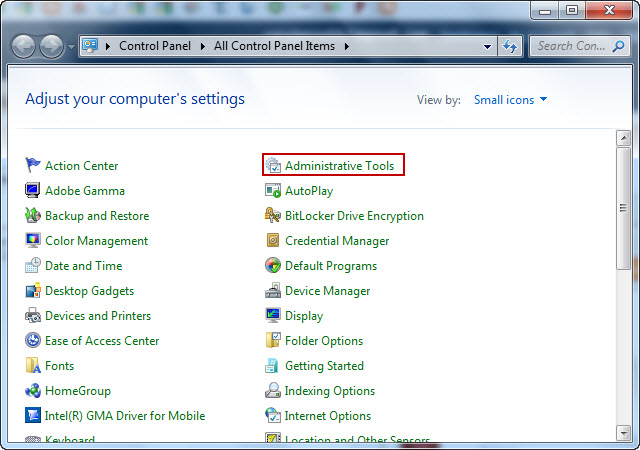The height and width of the screenshot is (450, 640).
Task: Click the Administrative Tools gear icon
Action: 273,165
